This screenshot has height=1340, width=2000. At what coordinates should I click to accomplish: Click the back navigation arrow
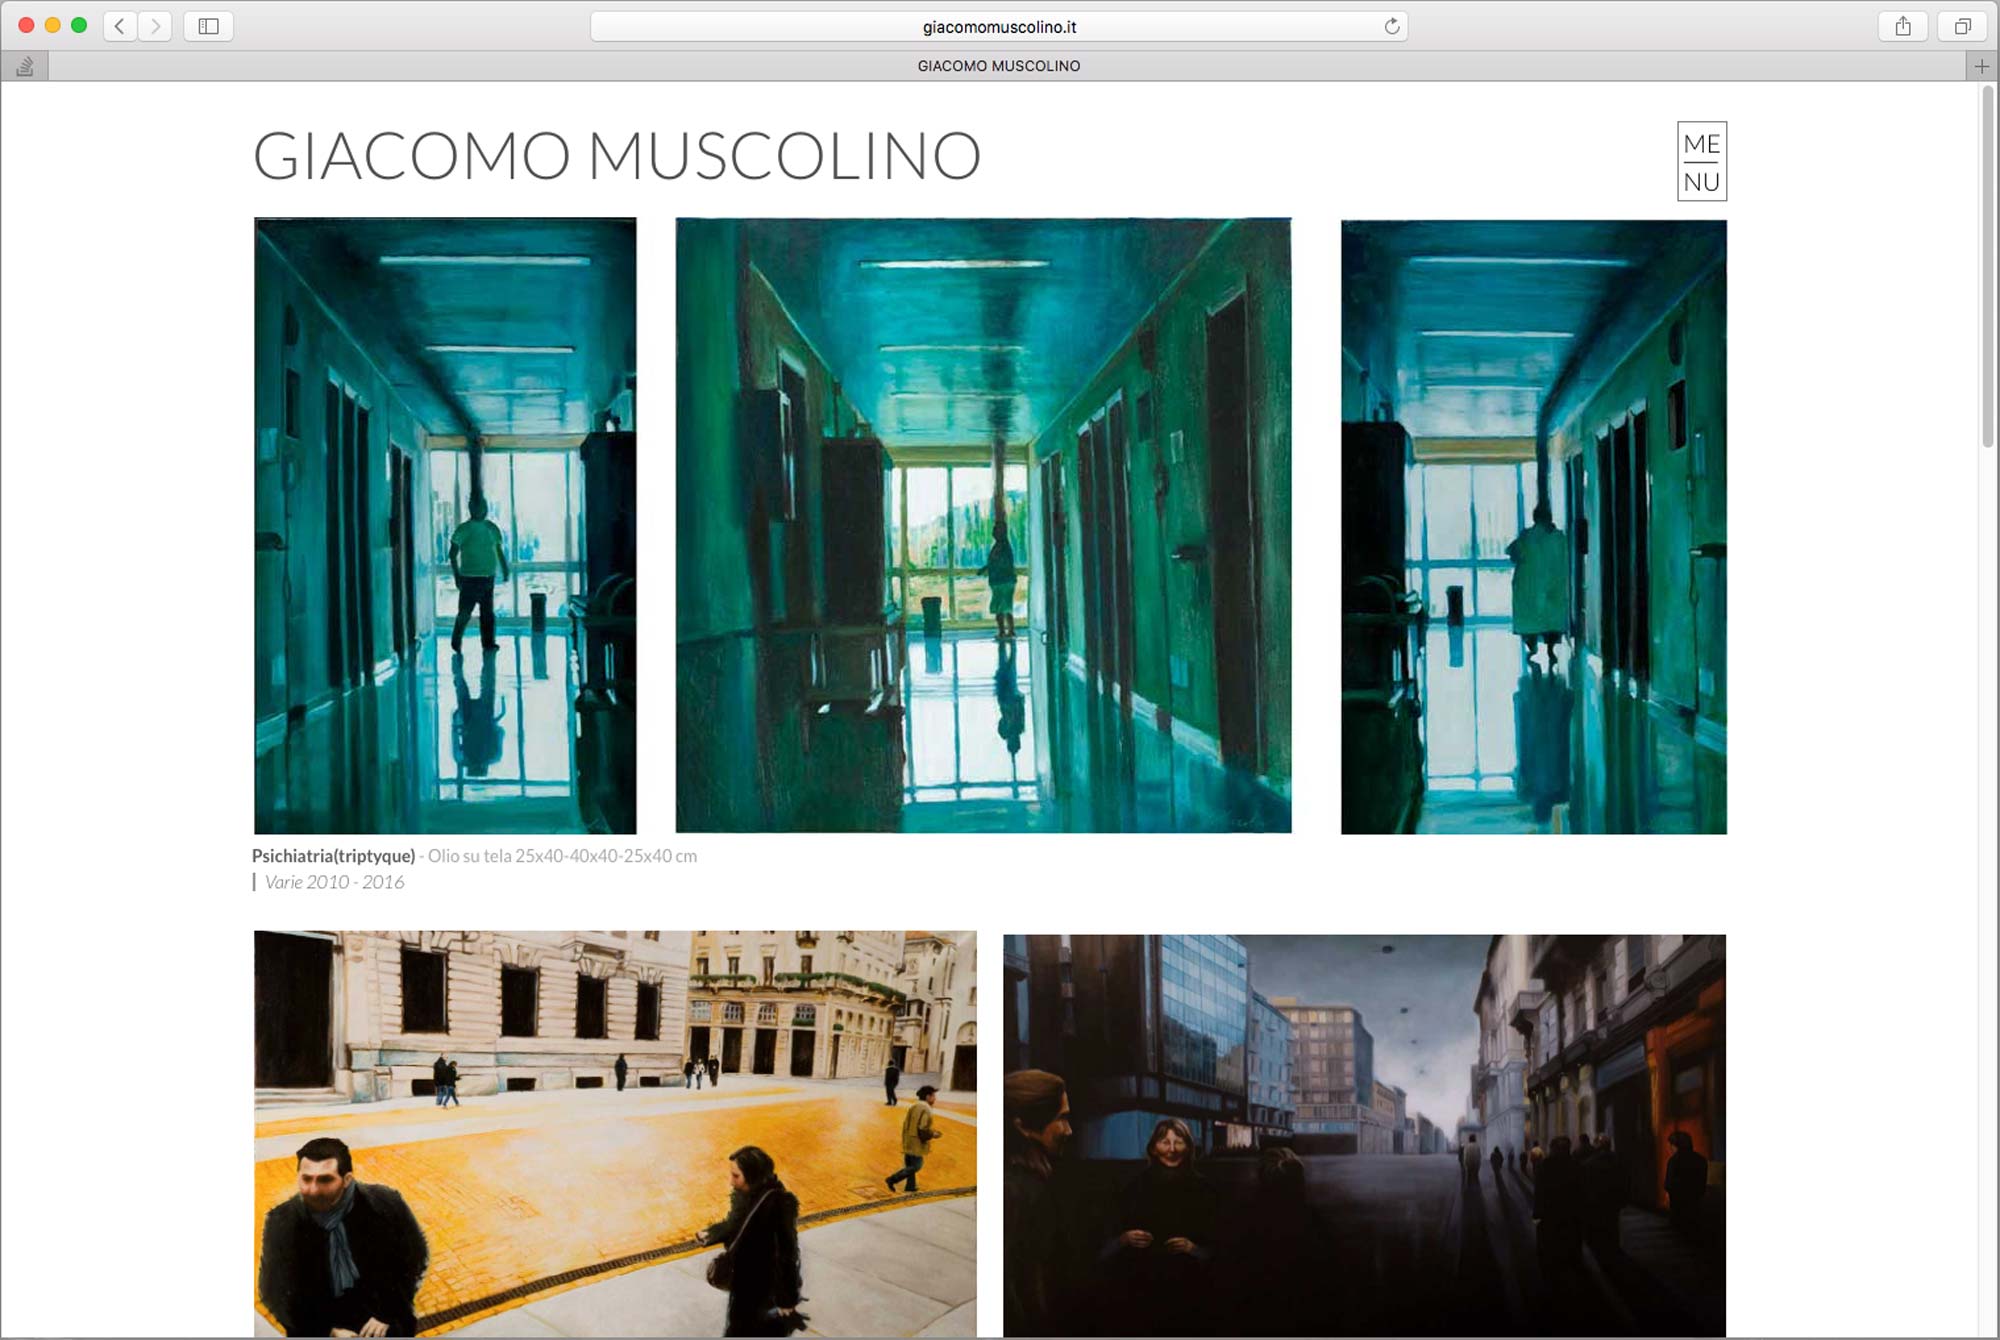point(119,27)
